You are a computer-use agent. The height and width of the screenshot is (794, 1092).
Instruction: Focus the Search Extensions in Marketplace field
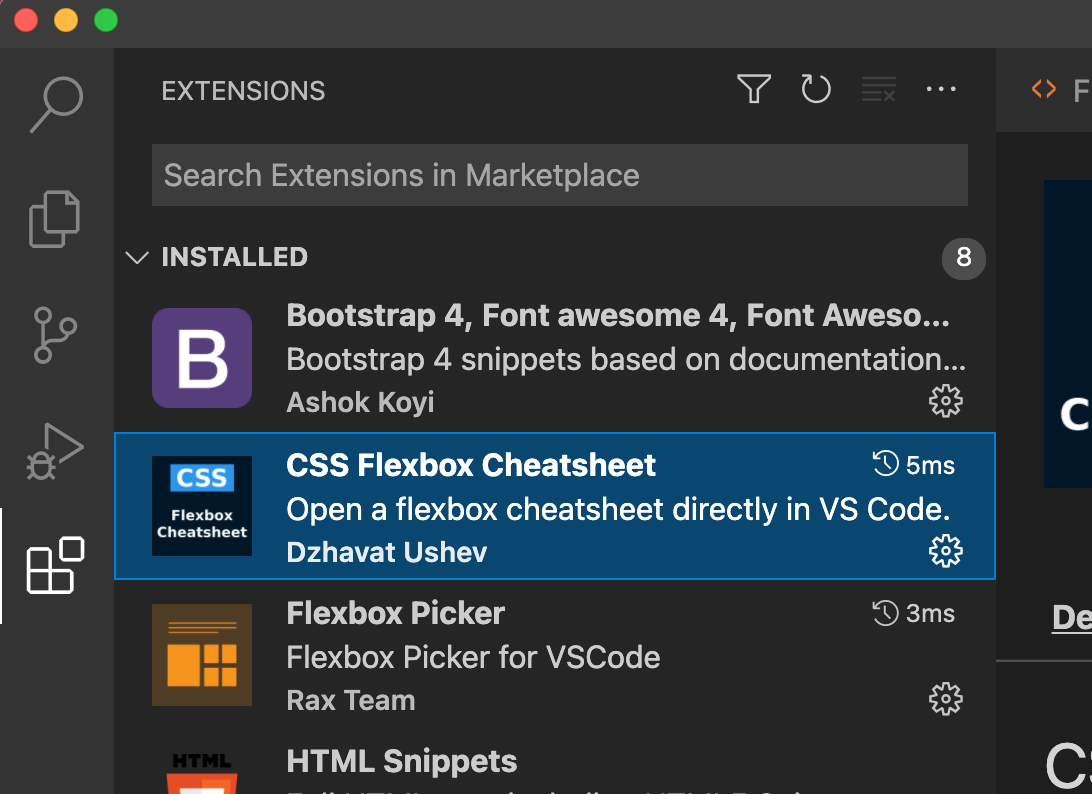pos(560,175)
